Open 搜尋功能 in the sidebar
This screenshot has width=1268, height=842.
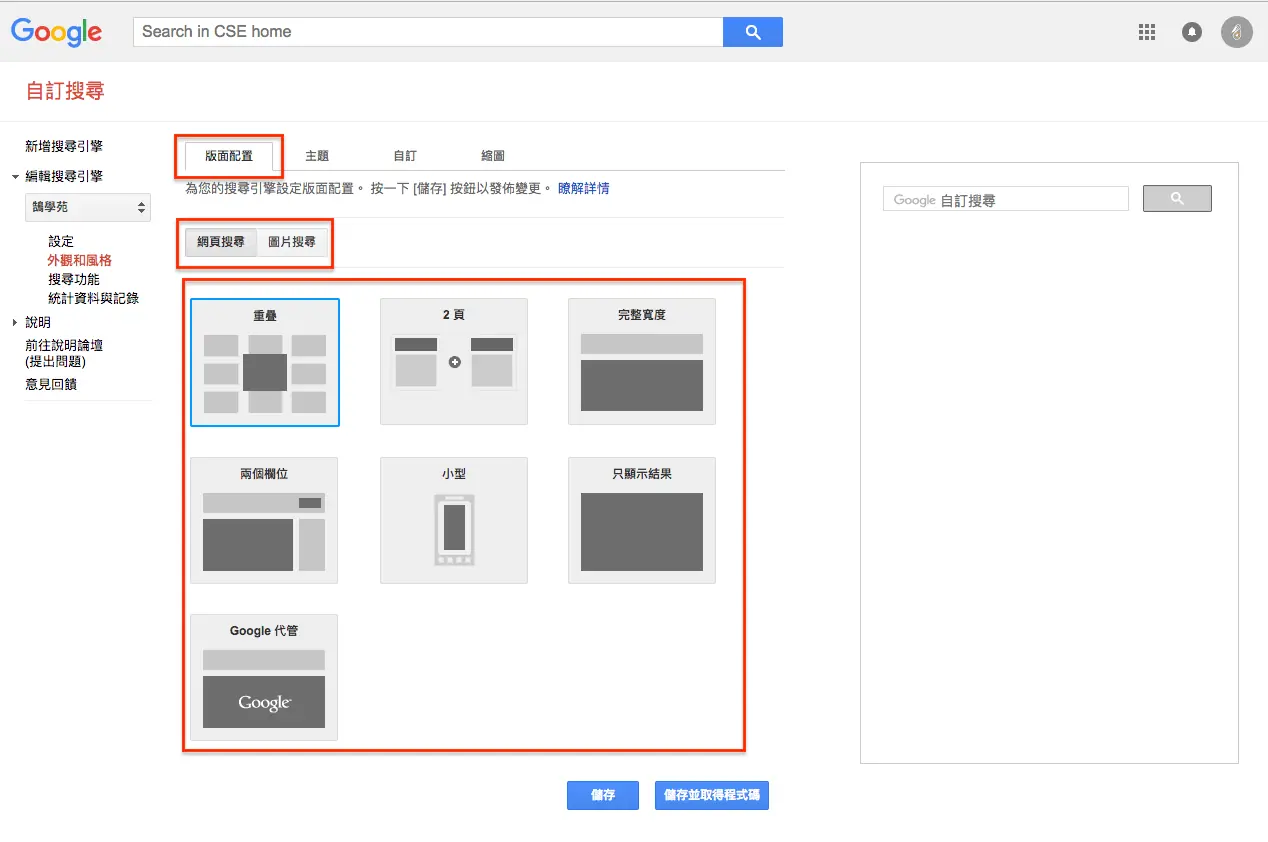click(74, 279)
